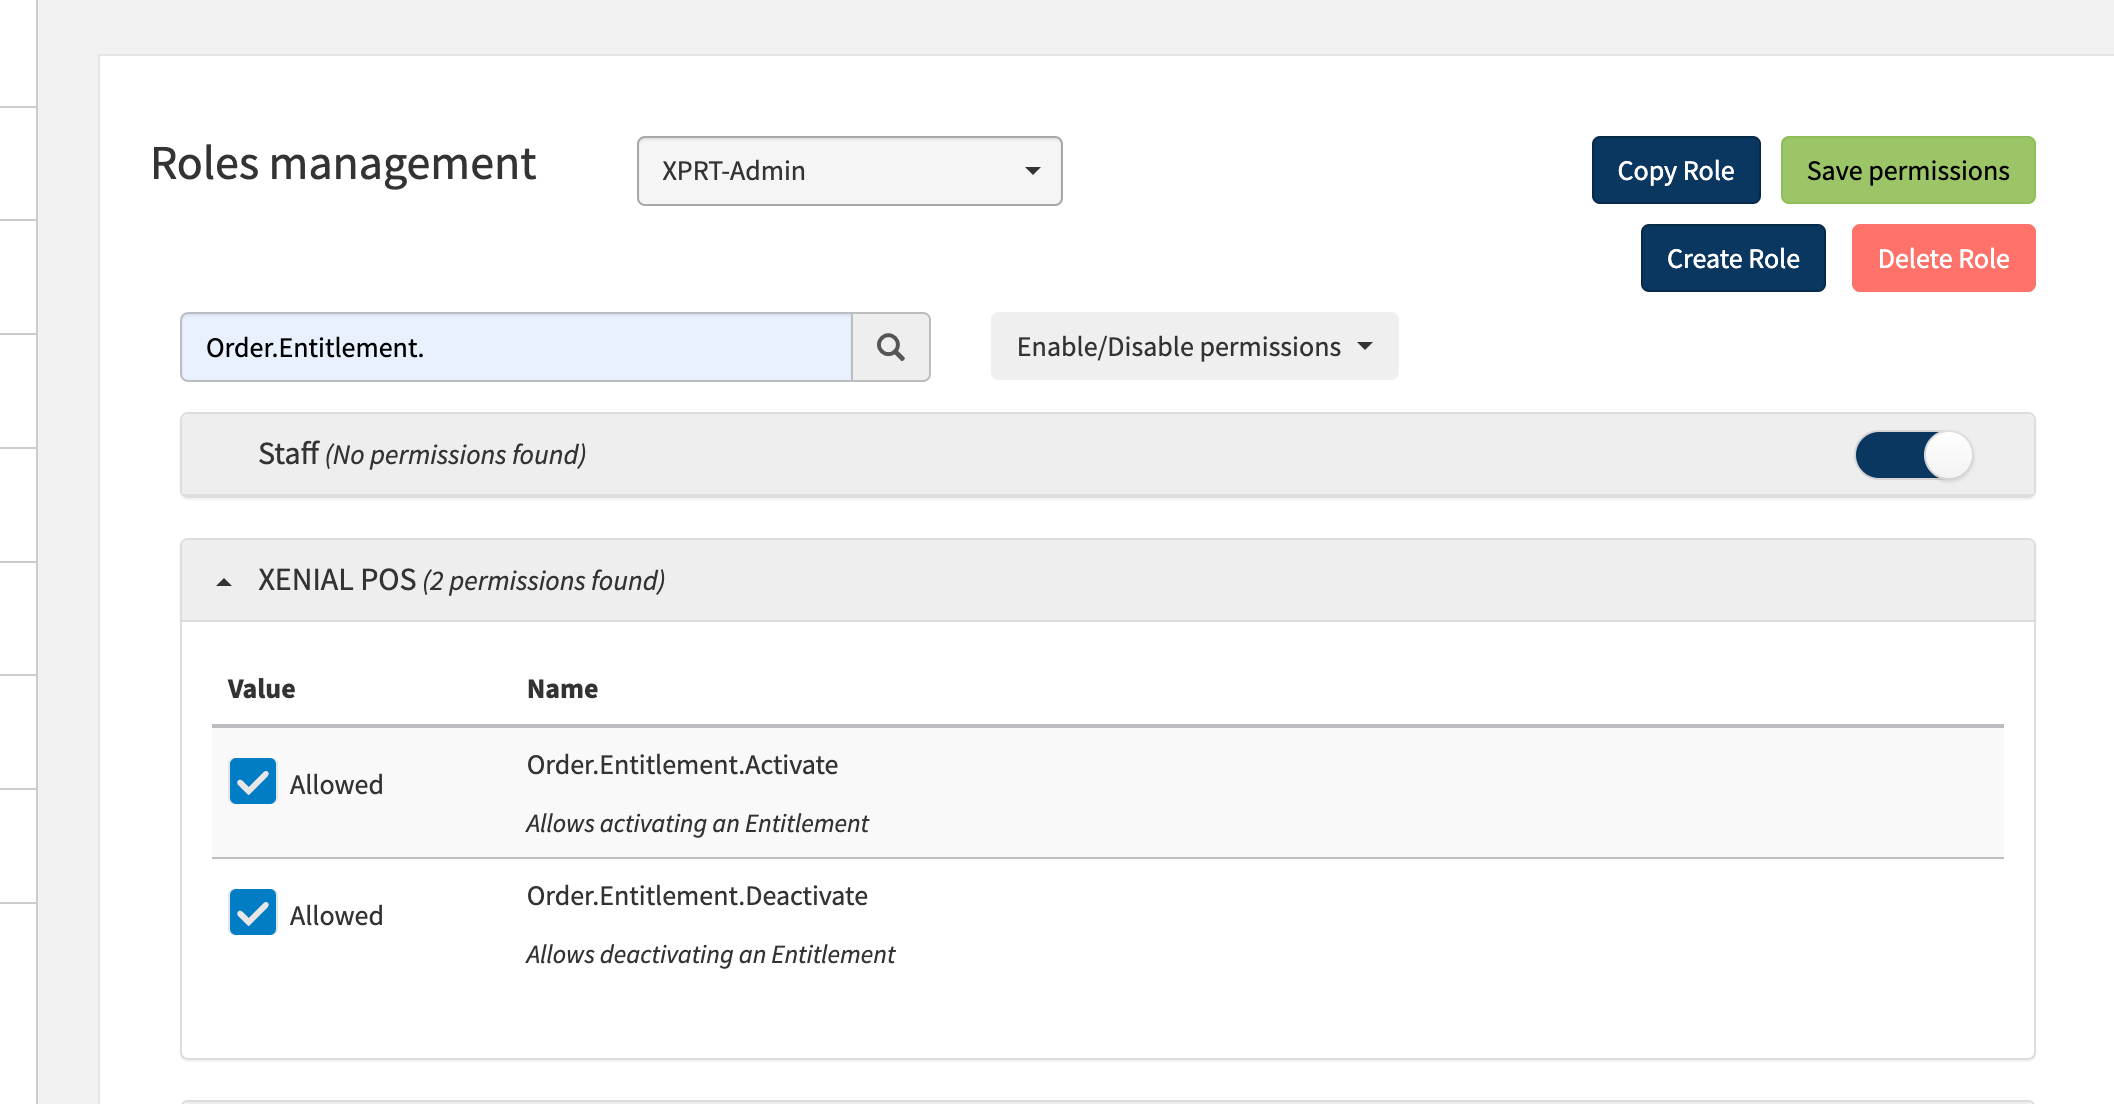Click the checkmark icon for Order.Entitlement.Activate
This screenshot has width=2114, height=1104.
click(x=253, y=782)
